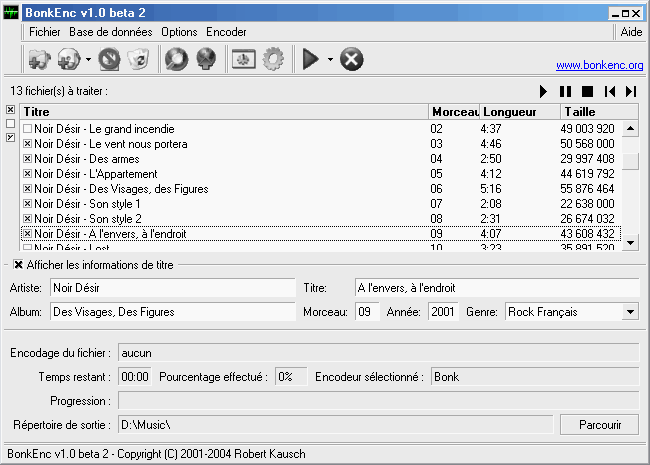Uncheck the Son style 2 checkbox
Viewport: 650px width, 465px height.
click(27, 218)
